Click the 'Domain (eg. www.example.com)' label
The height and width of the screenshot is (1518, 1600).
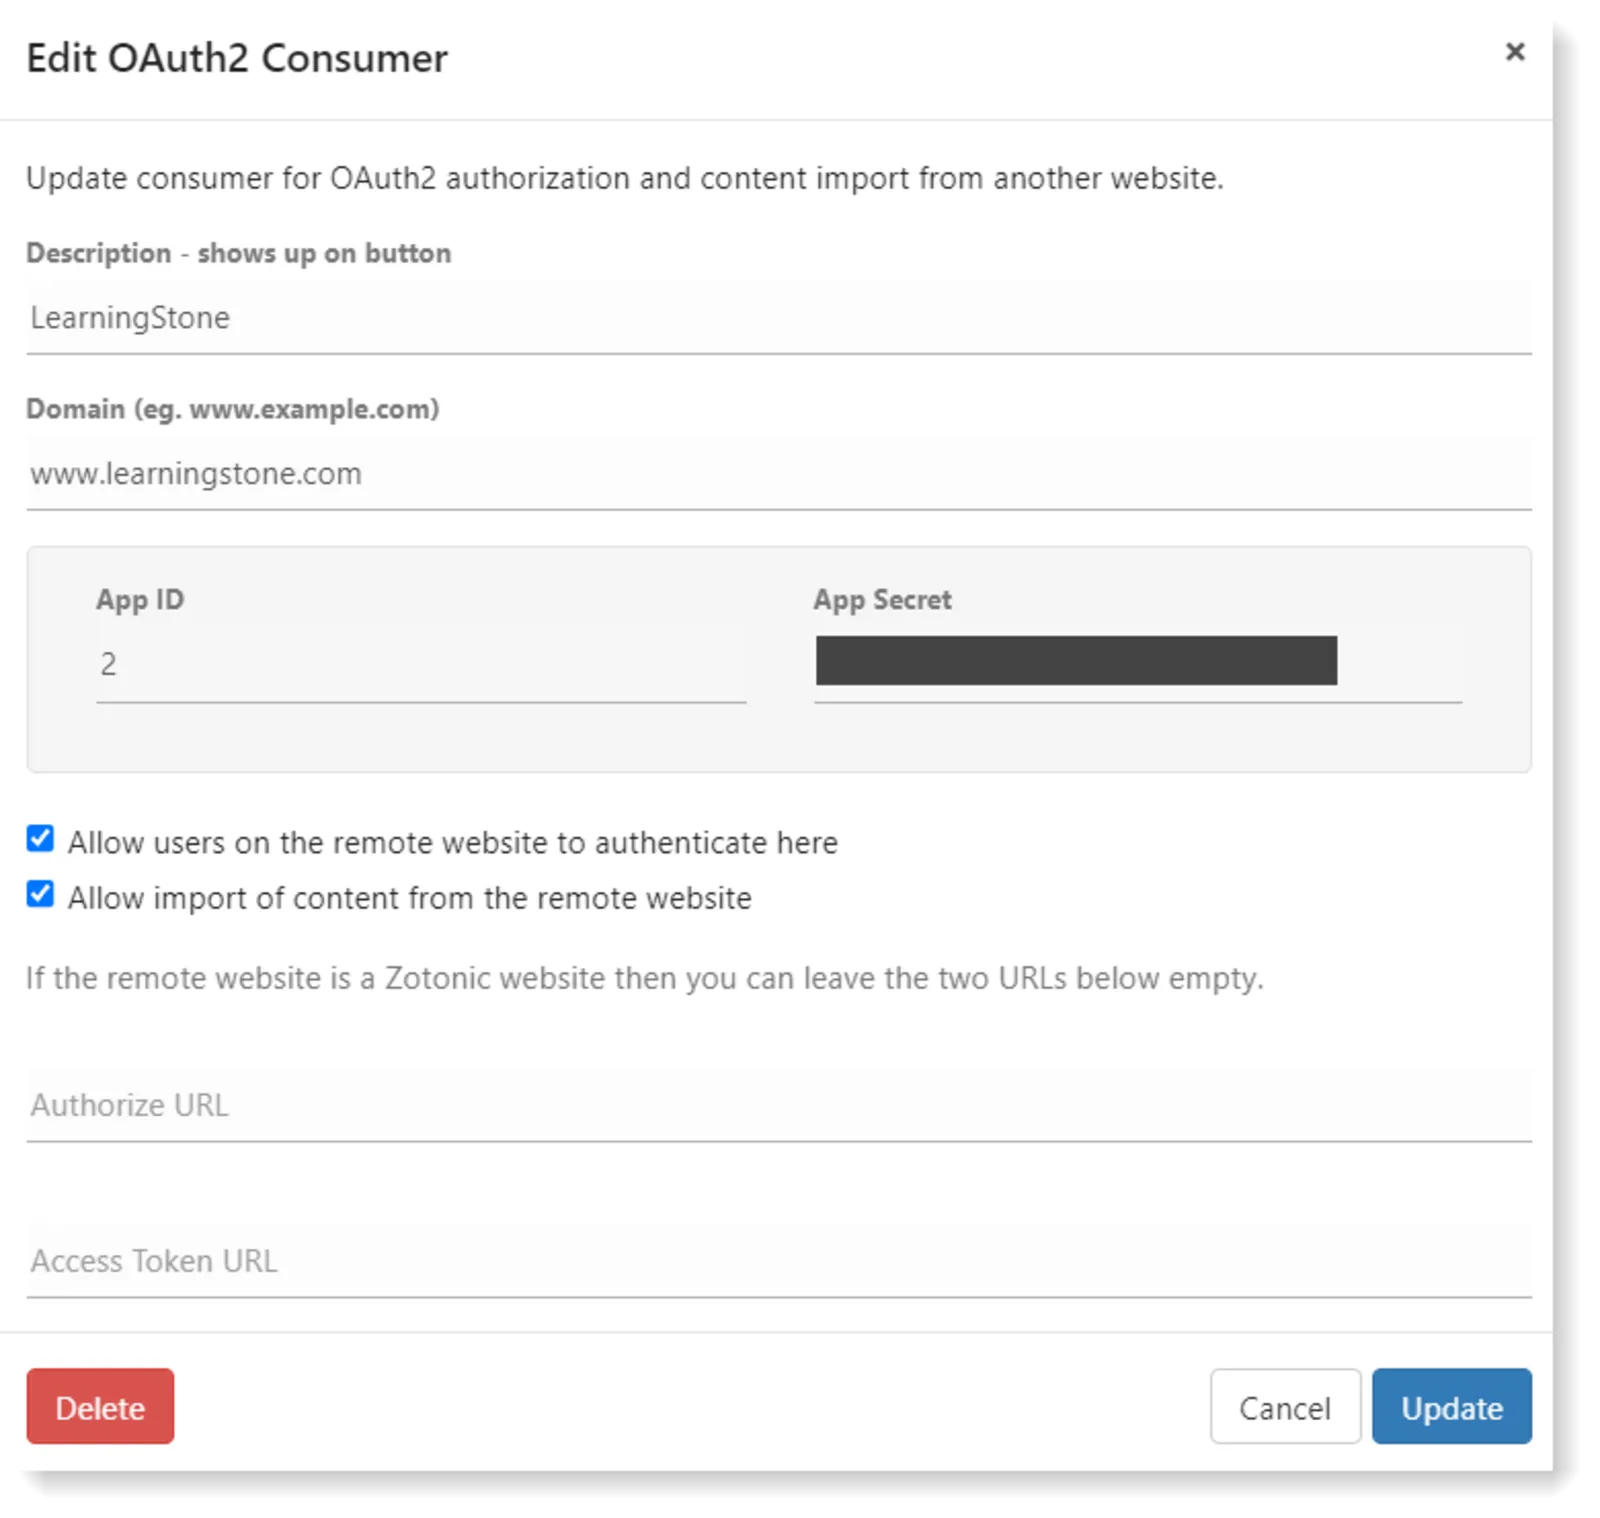(x=232, y=409)
